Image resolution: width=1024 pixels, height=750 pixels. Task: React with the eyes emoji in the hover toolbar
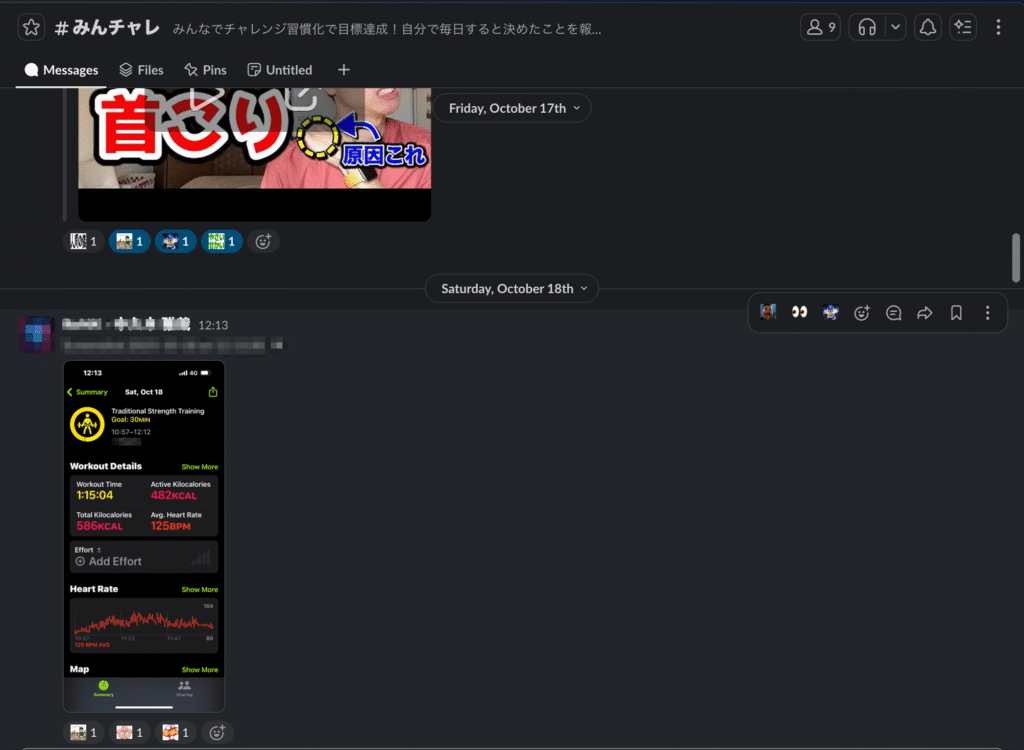(x=799, y=313)
